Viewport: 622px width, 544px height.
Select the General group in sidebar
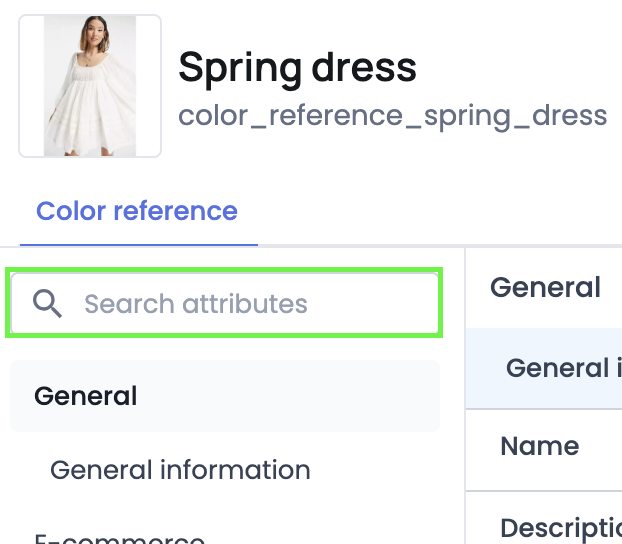pos(86,396)
